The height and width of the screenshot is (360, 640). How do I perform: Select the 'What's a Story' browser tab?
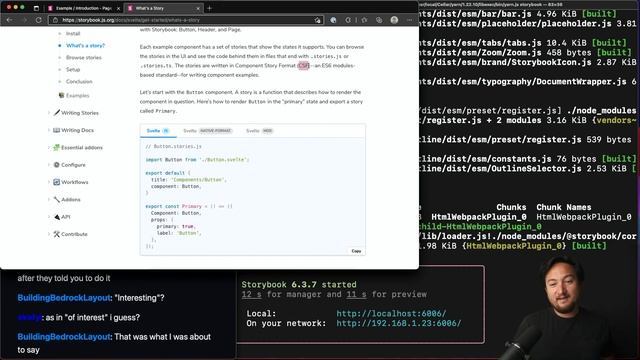[x=163, y=8]
